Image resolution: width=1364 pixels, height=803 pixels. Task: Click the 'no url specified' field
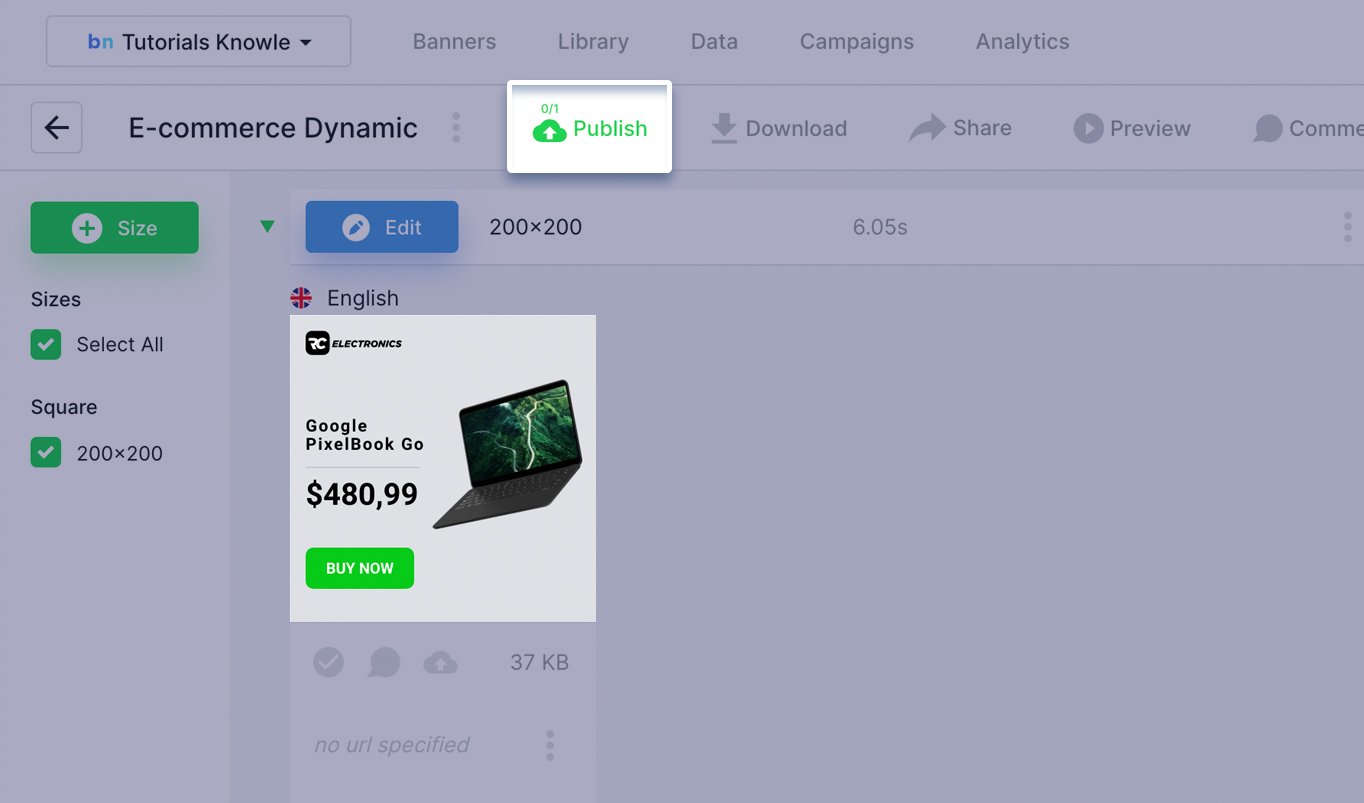(x=392, y=745)
